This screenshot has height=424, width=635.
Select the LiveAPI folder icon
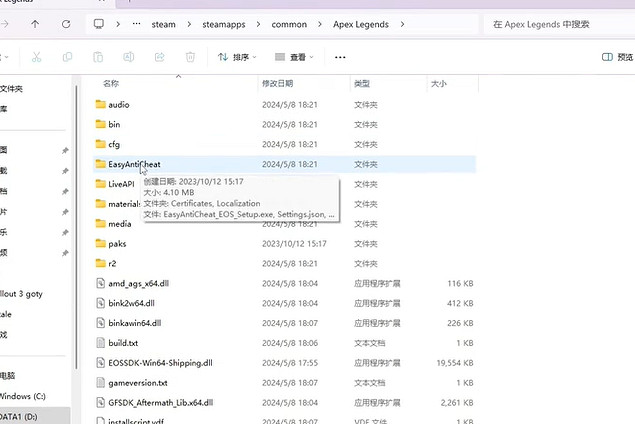100,184
